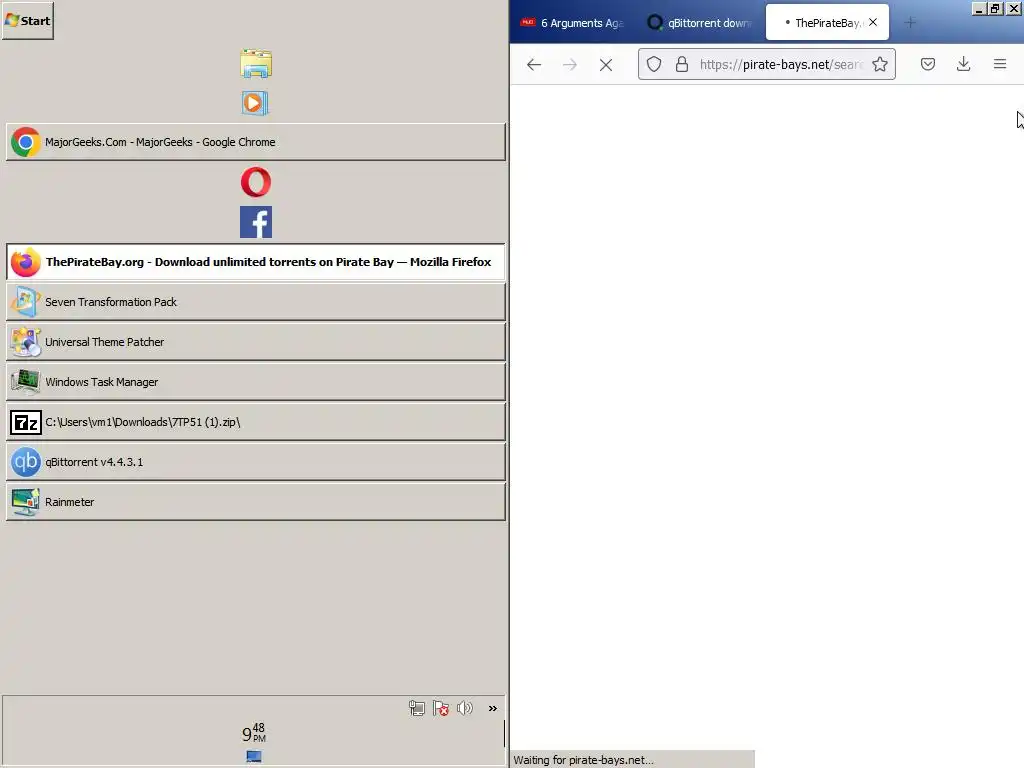The image size is (1024, 768).
Task: Switch to qBittorrent v4.4.3.1 window
Action: (256, 462)
